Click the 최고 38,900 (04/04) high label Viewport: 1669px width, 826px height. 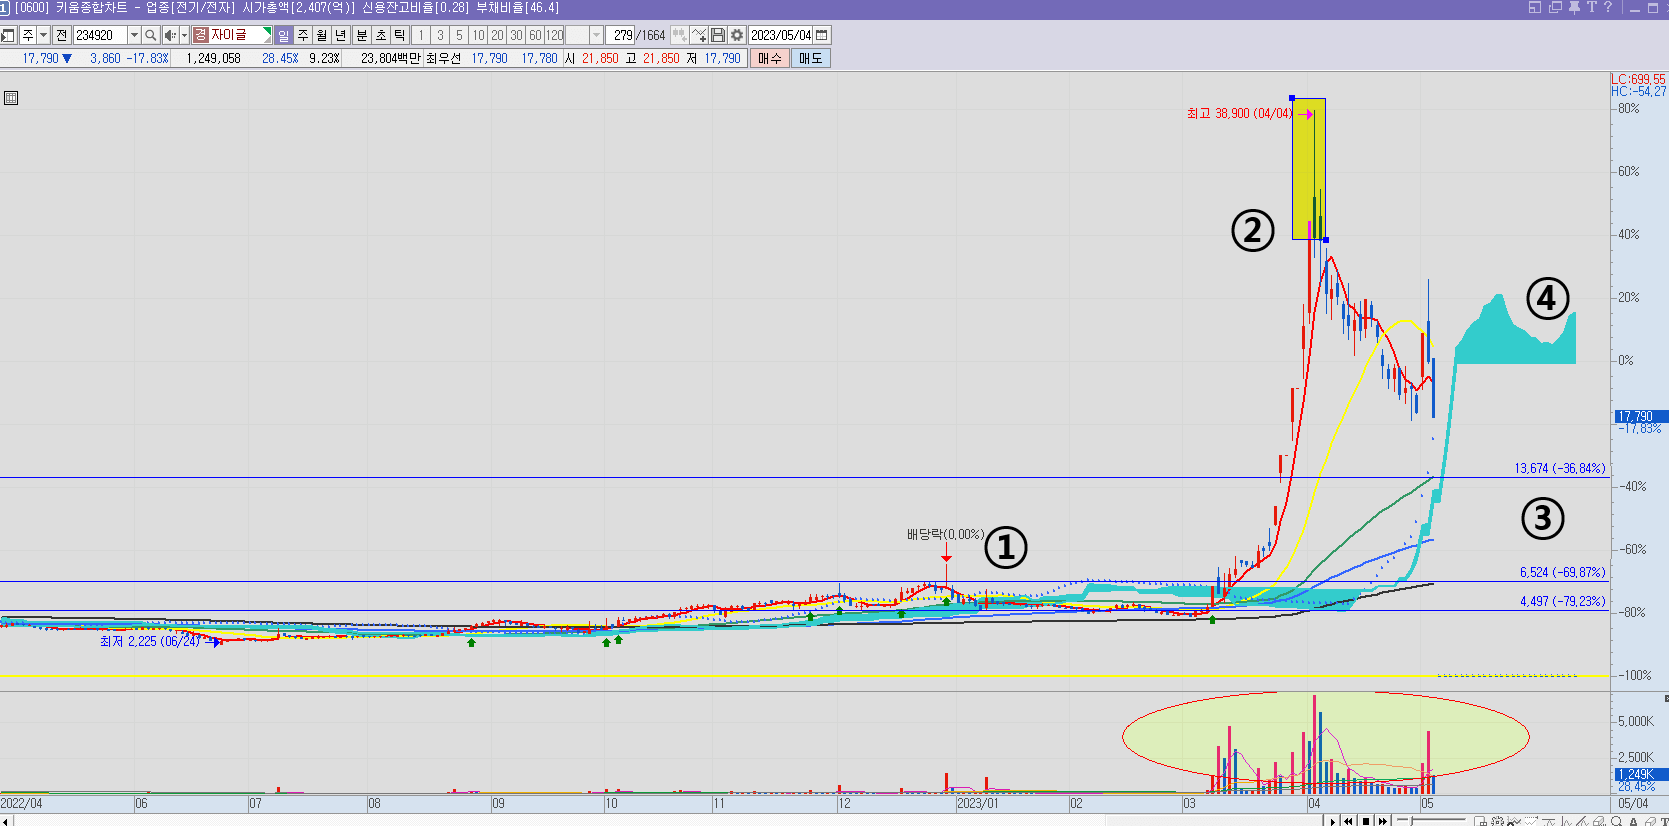click(x=1239, y=114)
